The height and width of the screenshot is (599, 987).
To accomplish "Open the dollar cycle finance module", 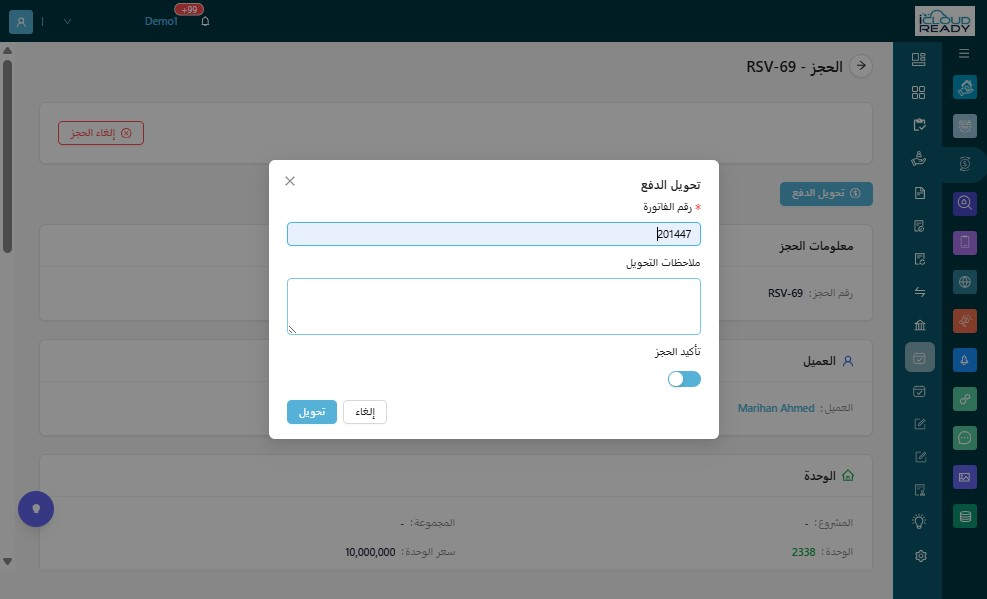I will pos(964,164).
